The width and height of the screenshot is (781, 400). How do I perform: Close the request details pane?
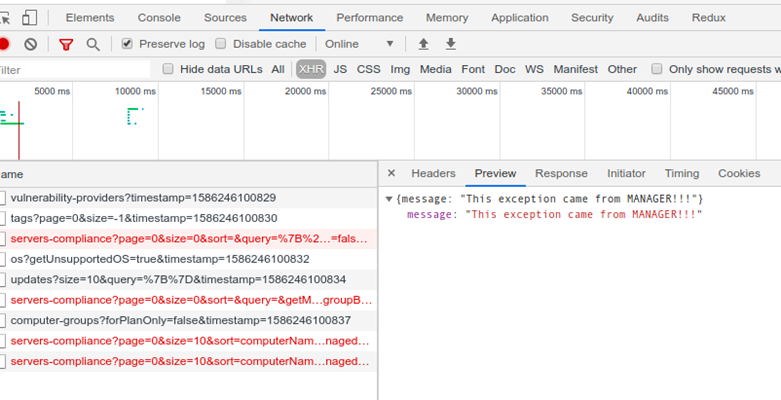click(391, 173)
